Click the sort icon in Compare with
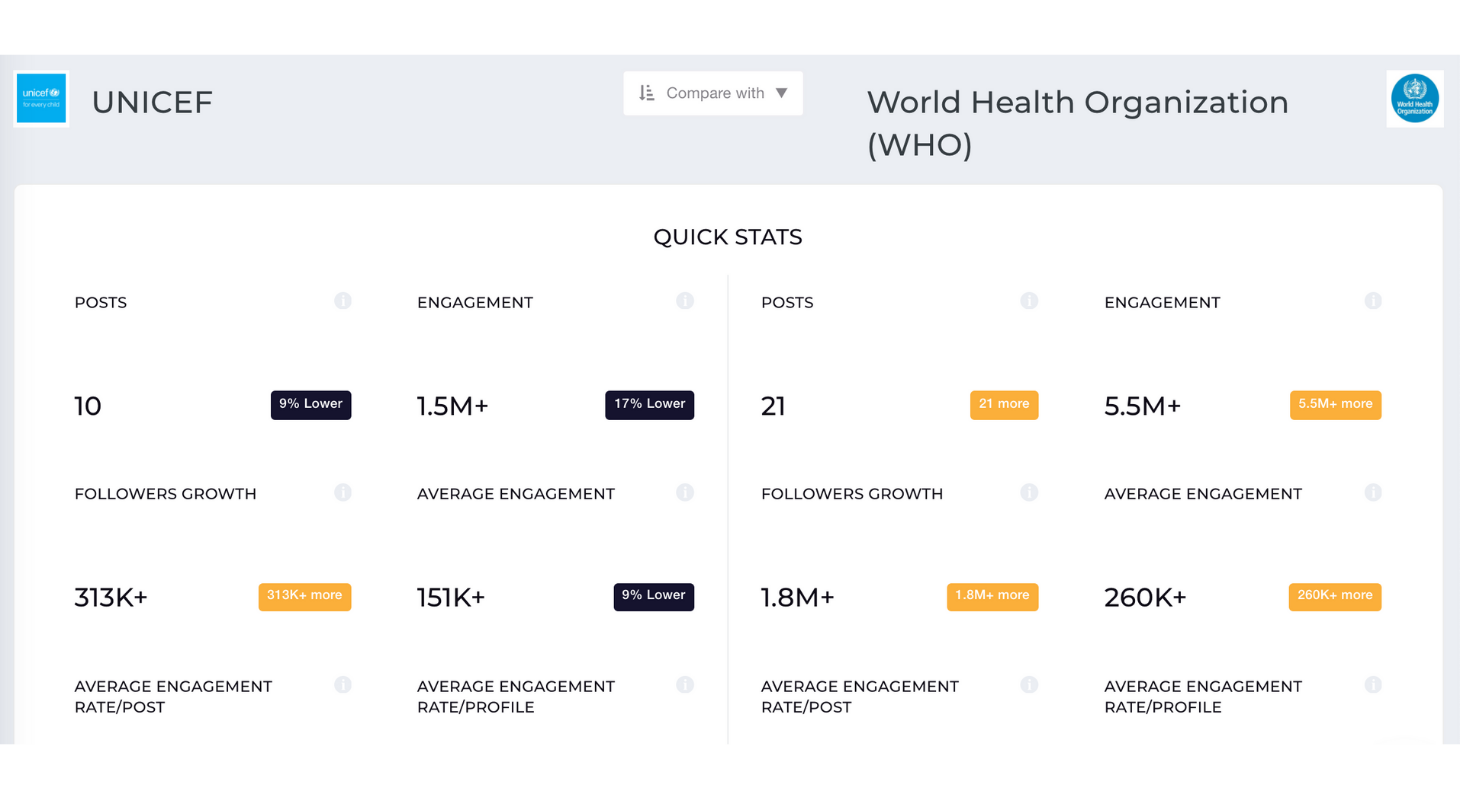This screenshot has width=1460, height=800. click(x=647, y=93)
